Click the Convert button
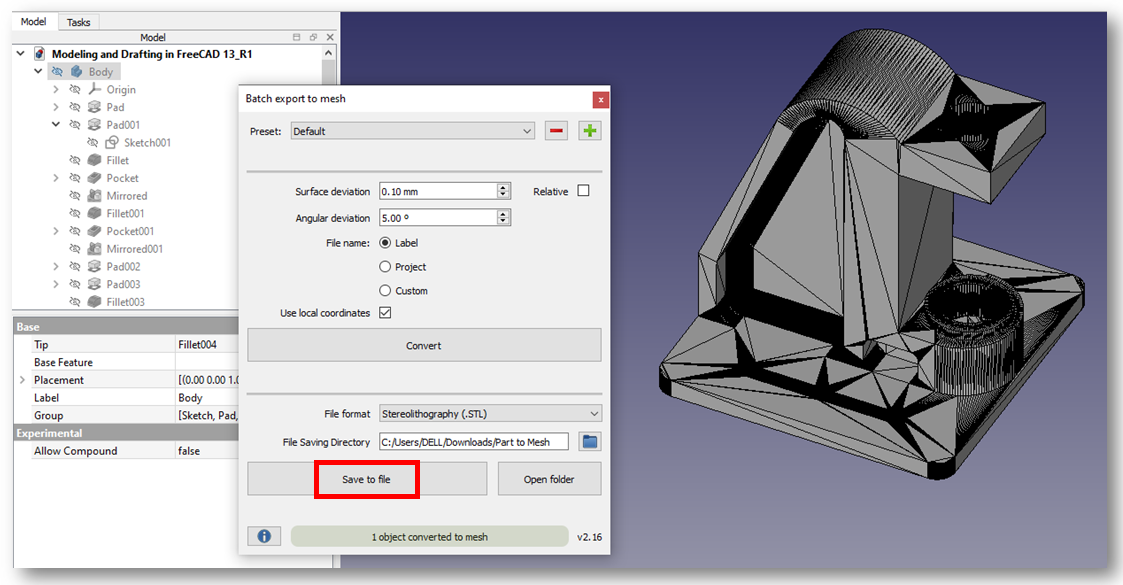Viewport: 1123px width, 585px height. 424,345
